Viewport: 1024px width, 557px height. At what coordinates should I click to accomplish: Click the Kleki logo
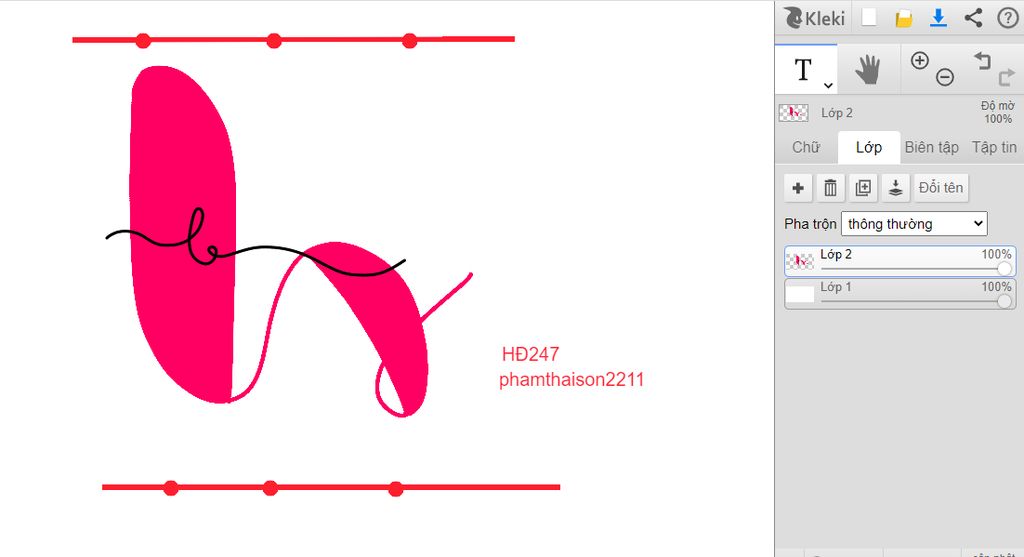pos(814,18)
